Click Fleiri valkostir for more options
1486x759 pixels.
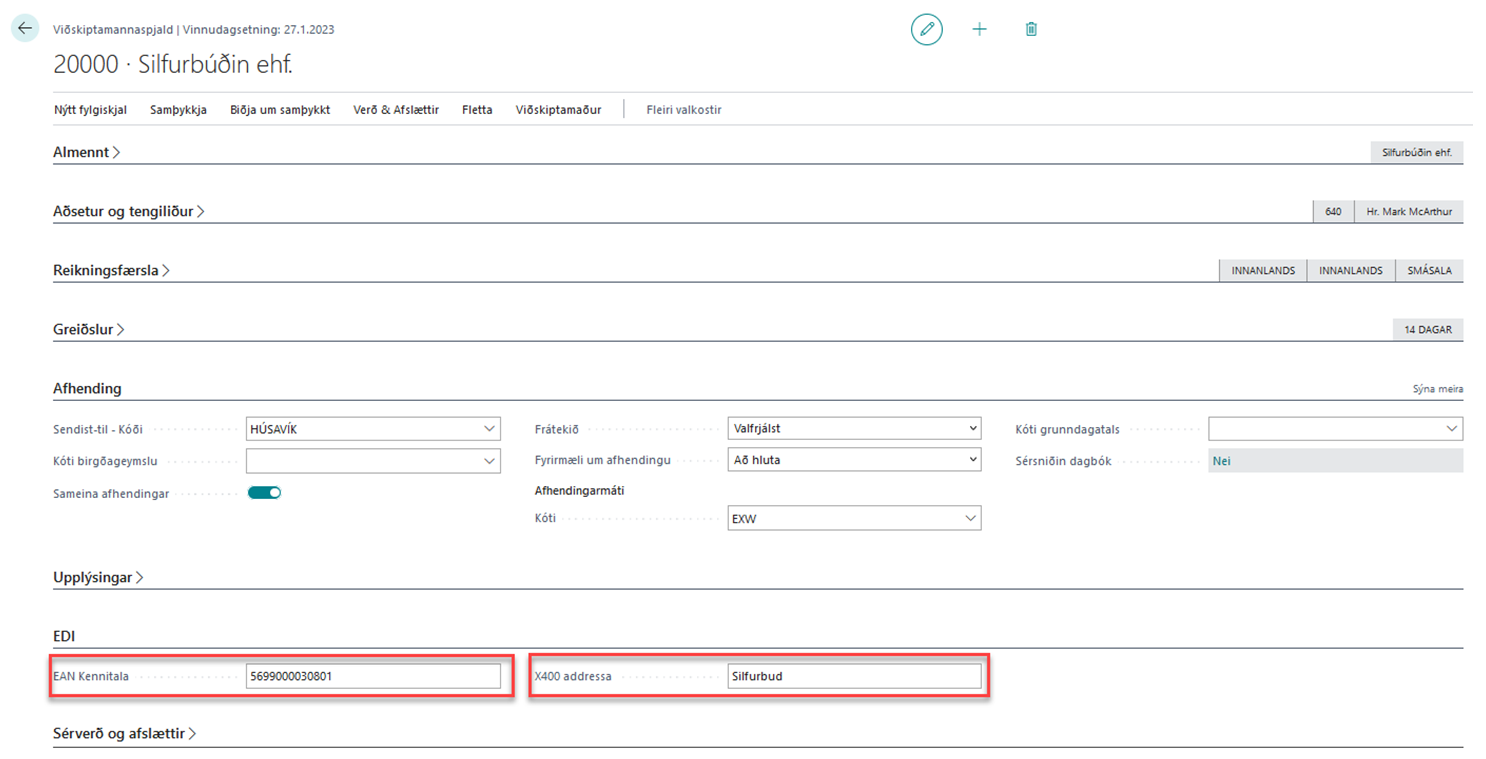click(683, 110)
